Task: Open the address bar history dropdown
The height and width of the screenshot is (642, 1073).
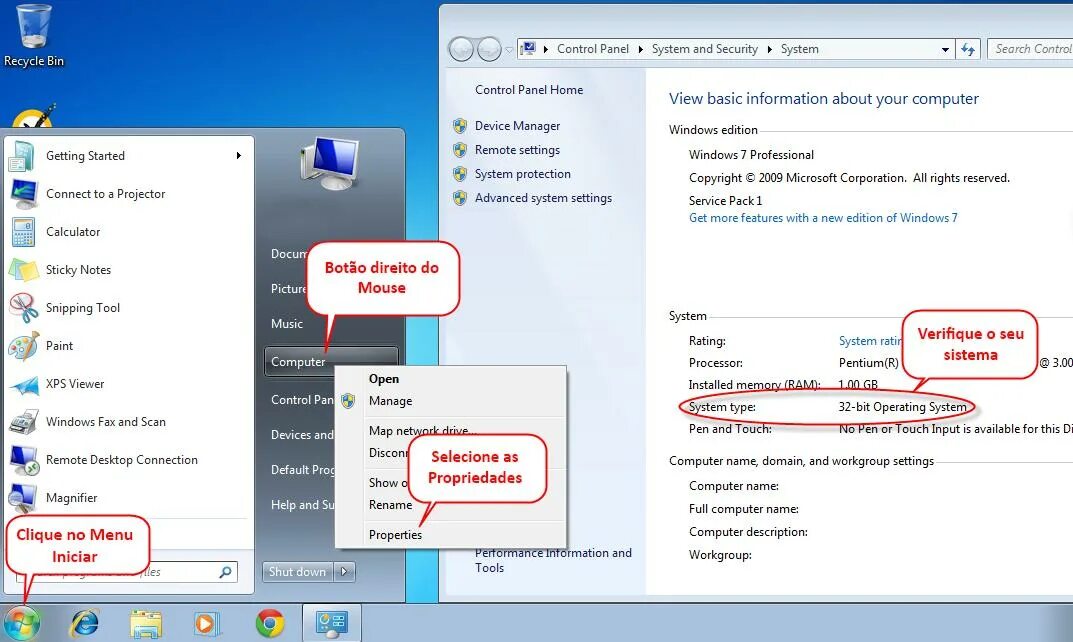Action: click(x=945, y=49)
